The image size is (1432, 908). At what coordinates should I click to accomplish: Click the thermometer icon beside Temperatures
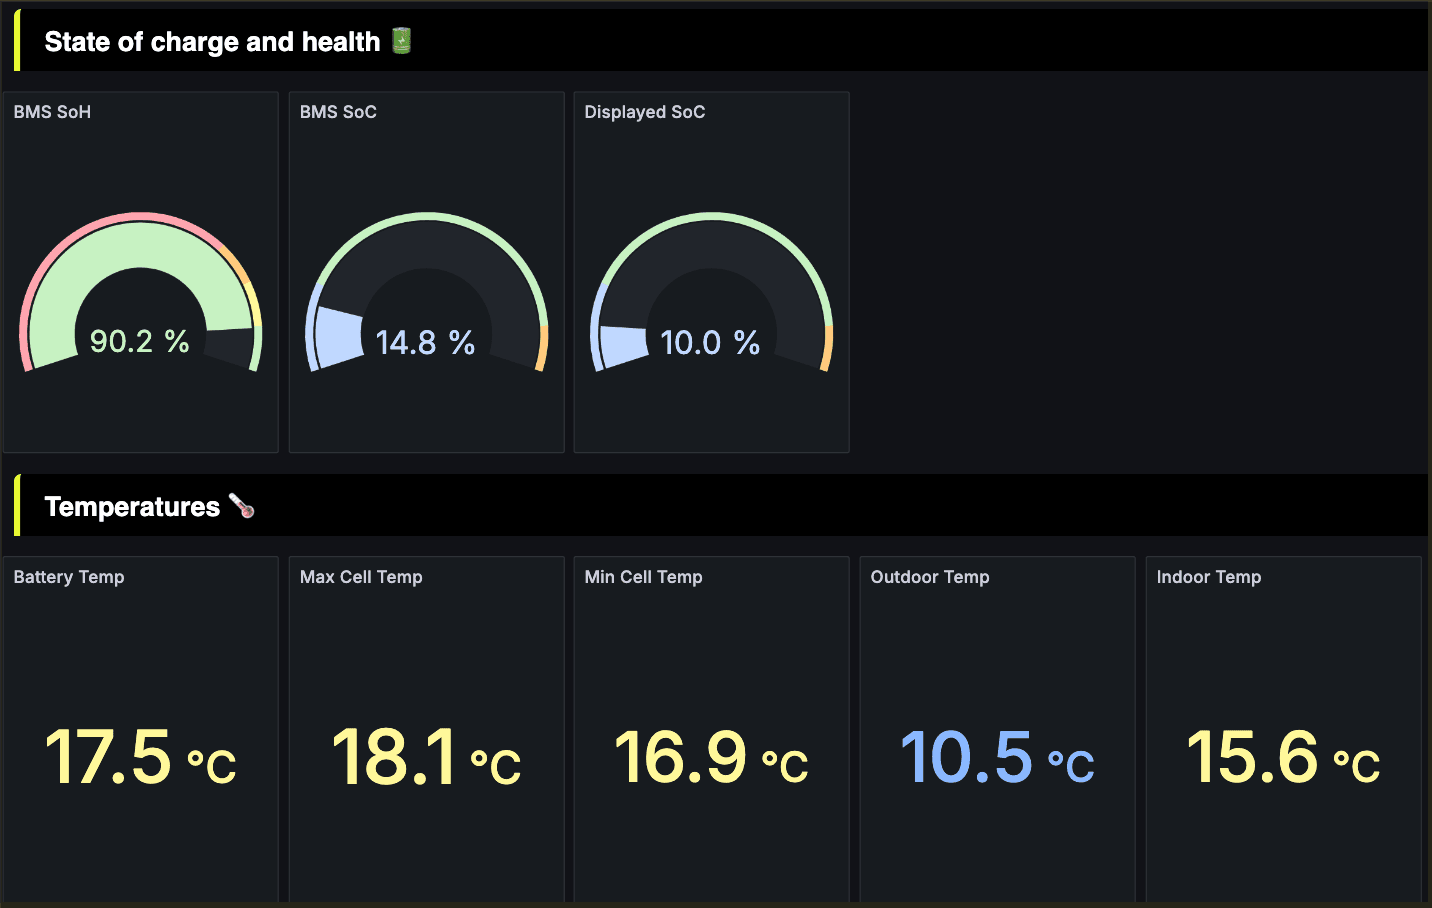242,506
